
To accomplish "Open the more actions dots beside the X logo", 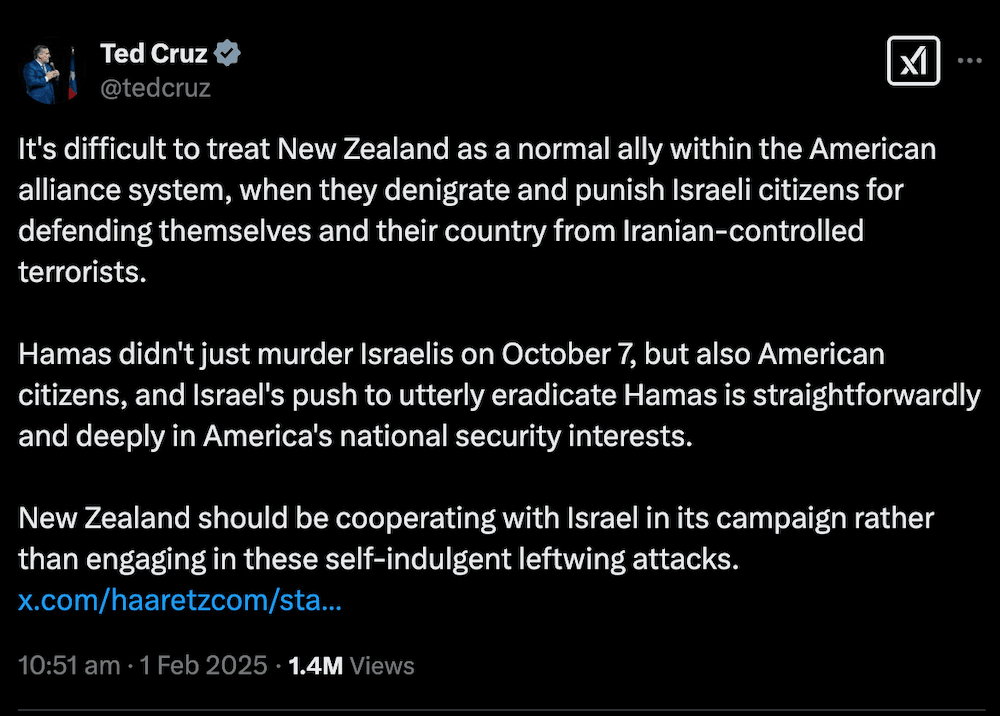I will (x=969, y=60).
